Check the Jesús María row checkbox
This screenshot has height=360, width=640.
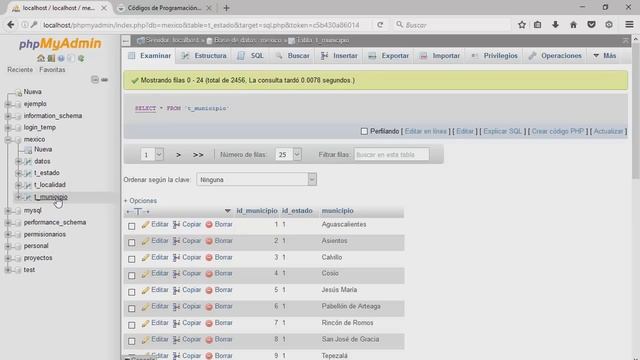click(131, 292)
